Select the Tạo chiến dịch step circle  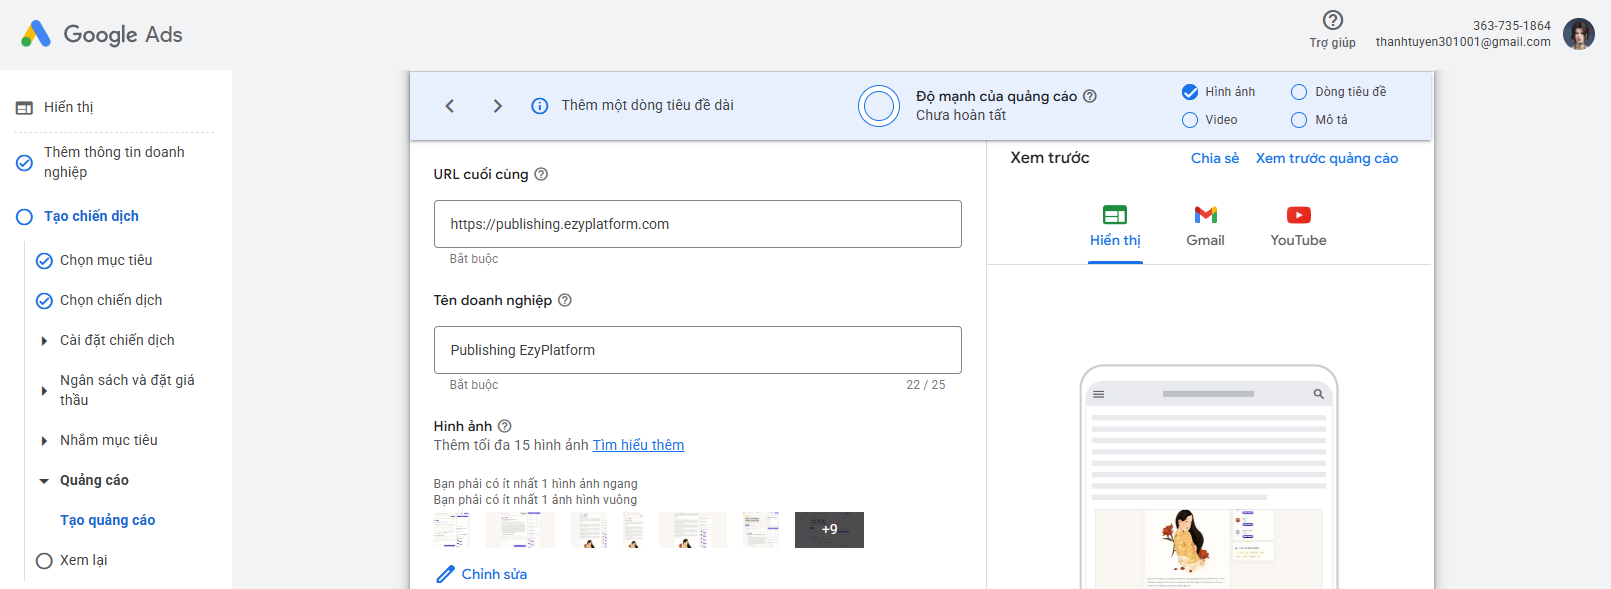coord(24,217)
